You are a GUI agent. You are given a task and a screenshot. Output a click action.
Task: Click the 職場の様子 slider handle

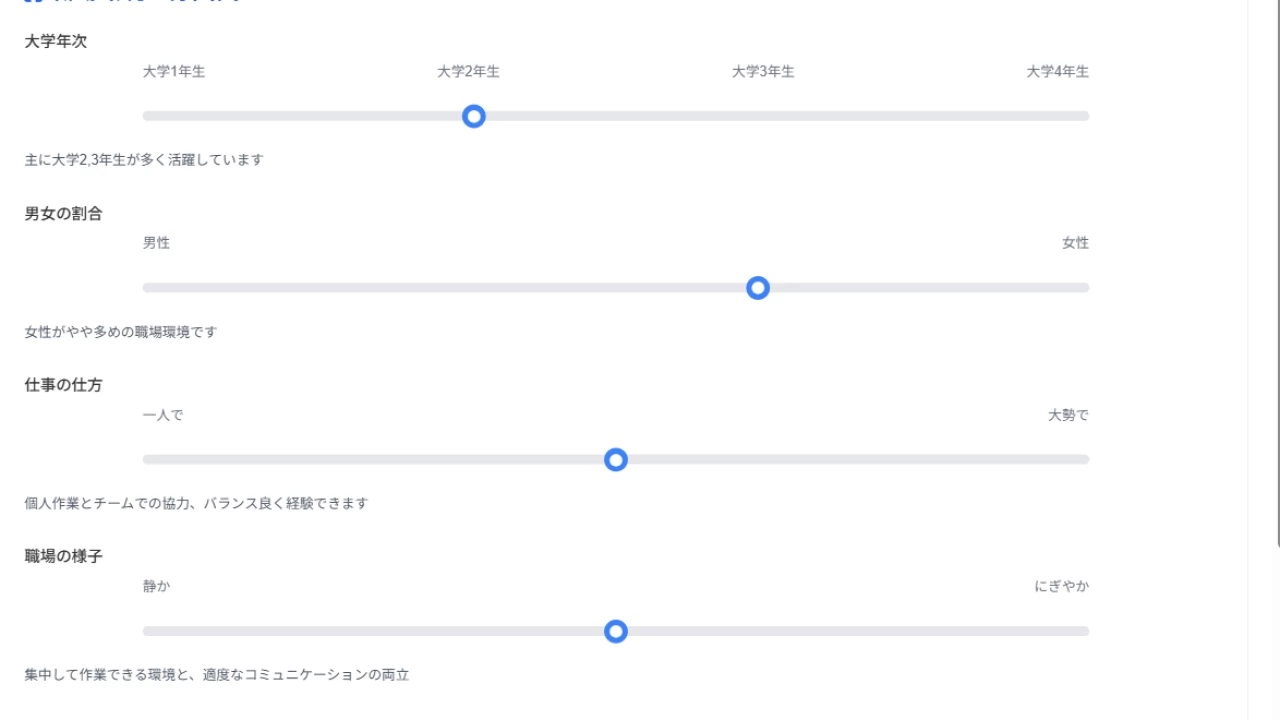click(x=616, y=631)
